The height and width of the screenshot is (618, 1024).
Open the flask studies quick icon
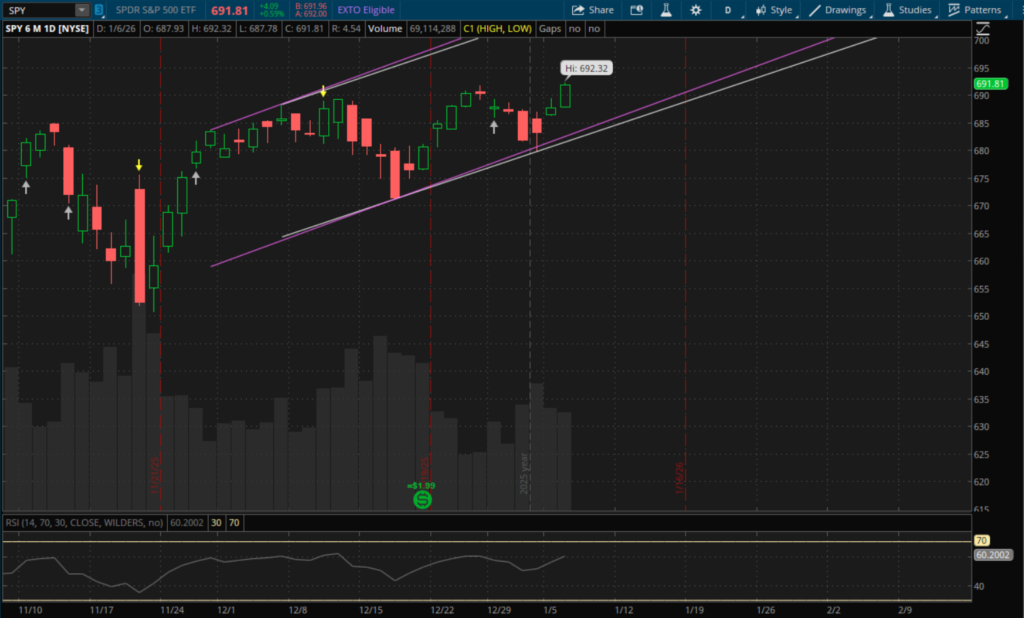(x=664, y=10)
